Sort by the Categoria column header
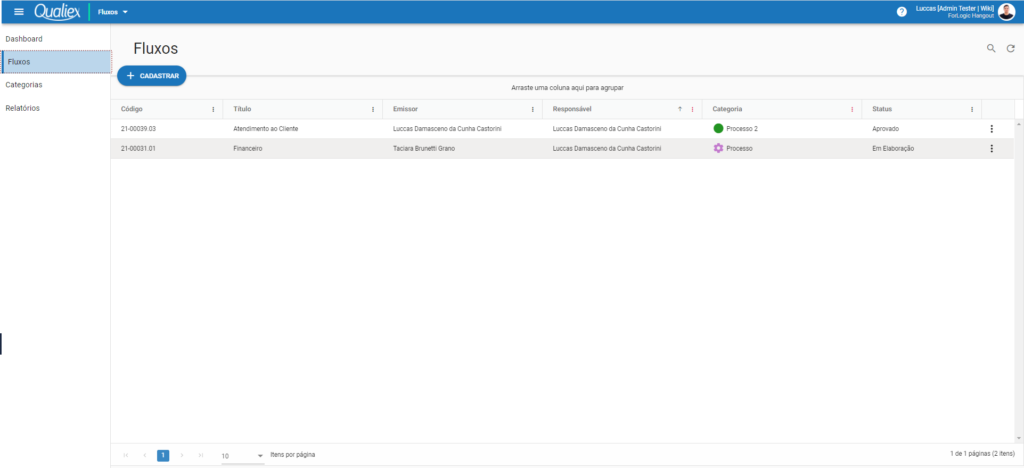1024x468 pixels. (727, 109)
